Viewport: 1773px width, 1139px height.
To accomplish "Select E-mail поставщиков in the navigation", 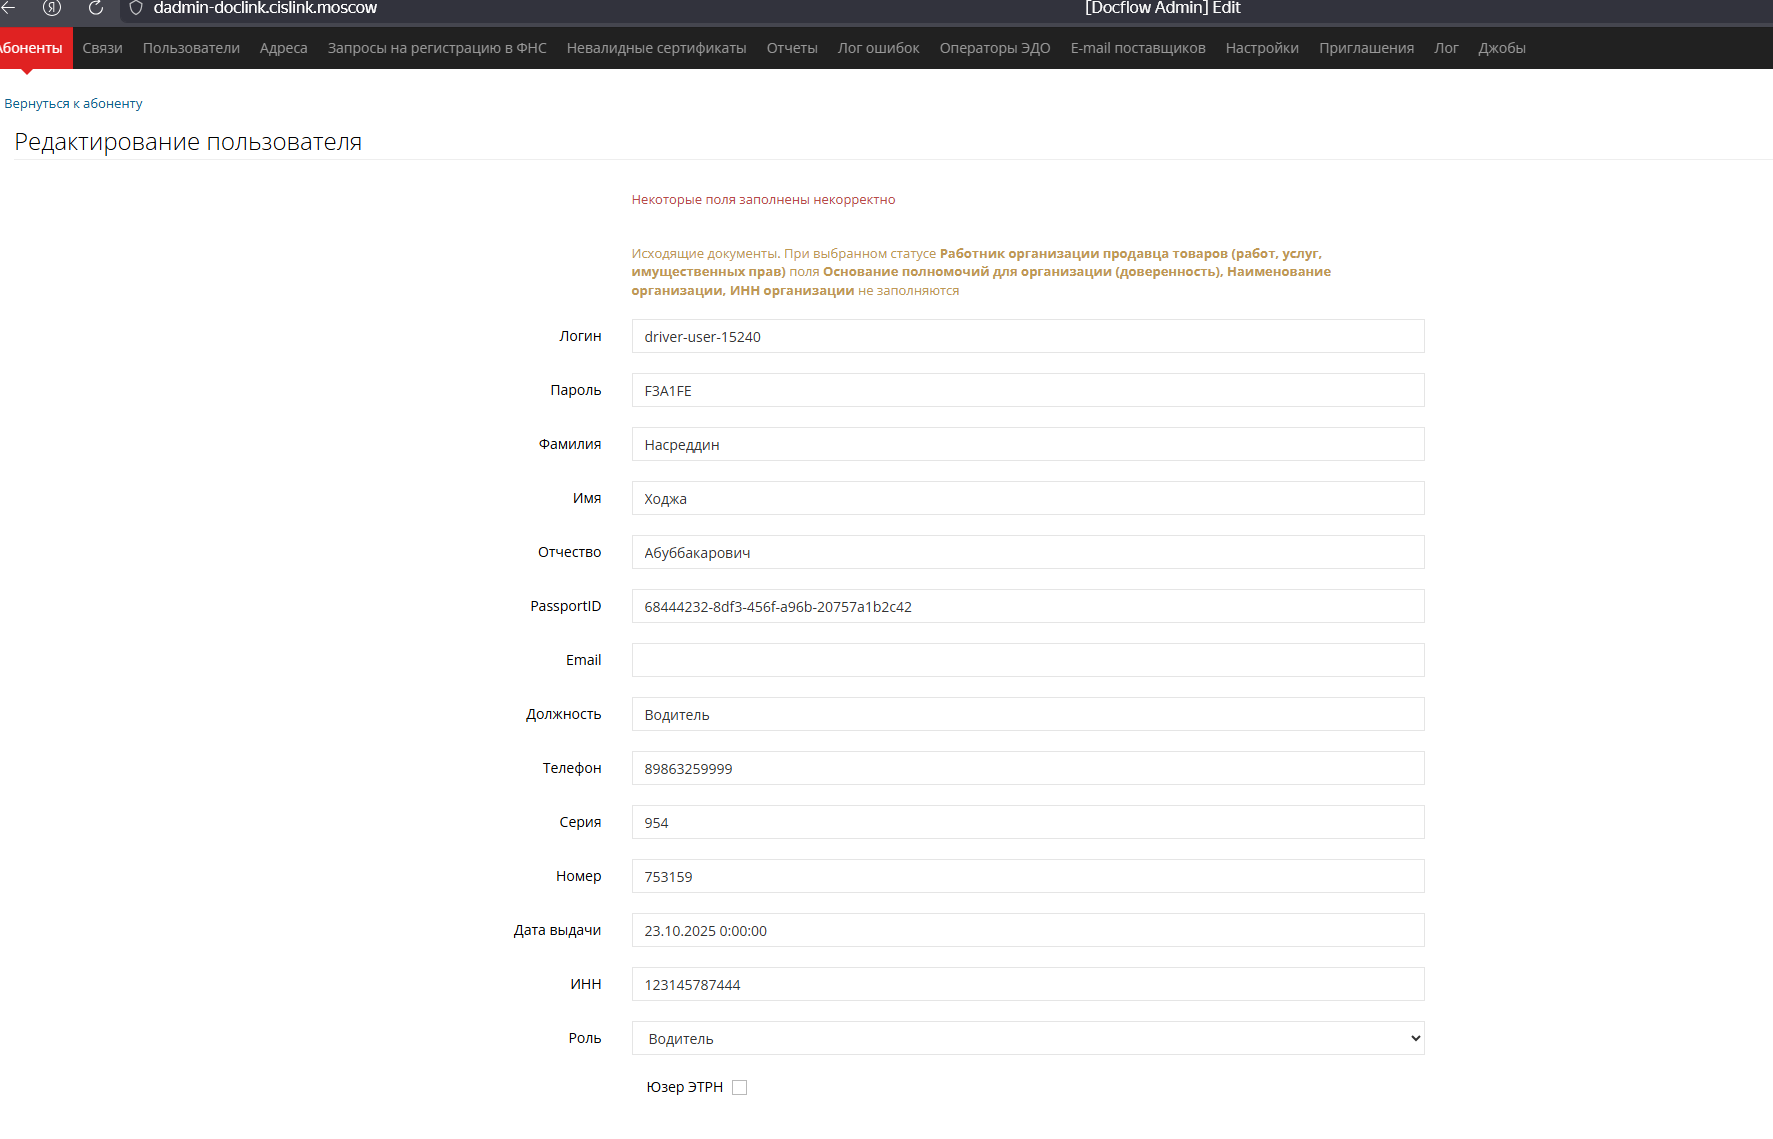I will pos(1138,48).
